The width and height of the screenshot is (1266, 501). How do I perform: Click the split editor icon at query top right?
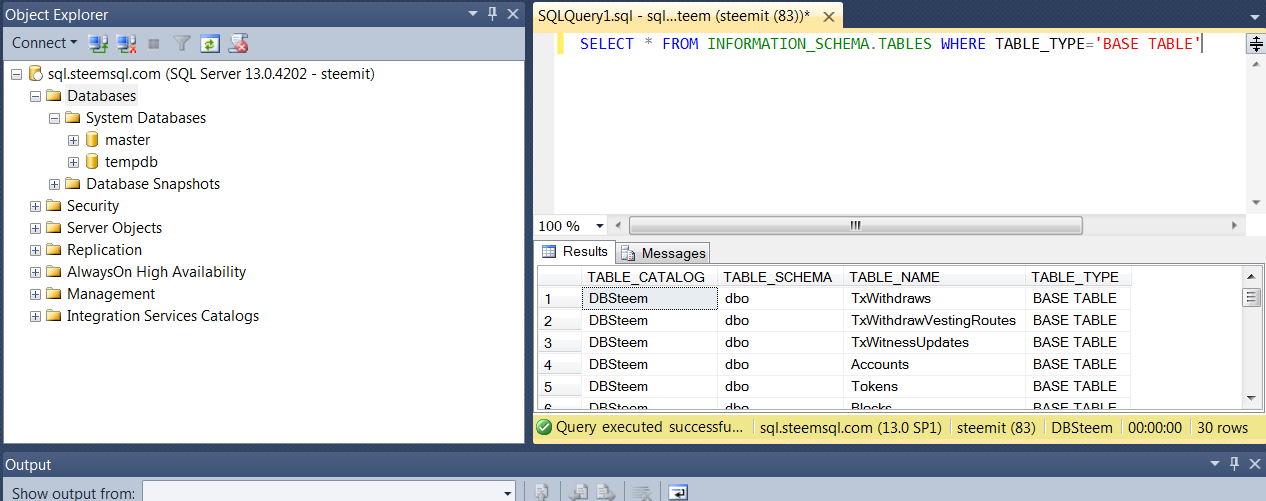[1255, 43]
